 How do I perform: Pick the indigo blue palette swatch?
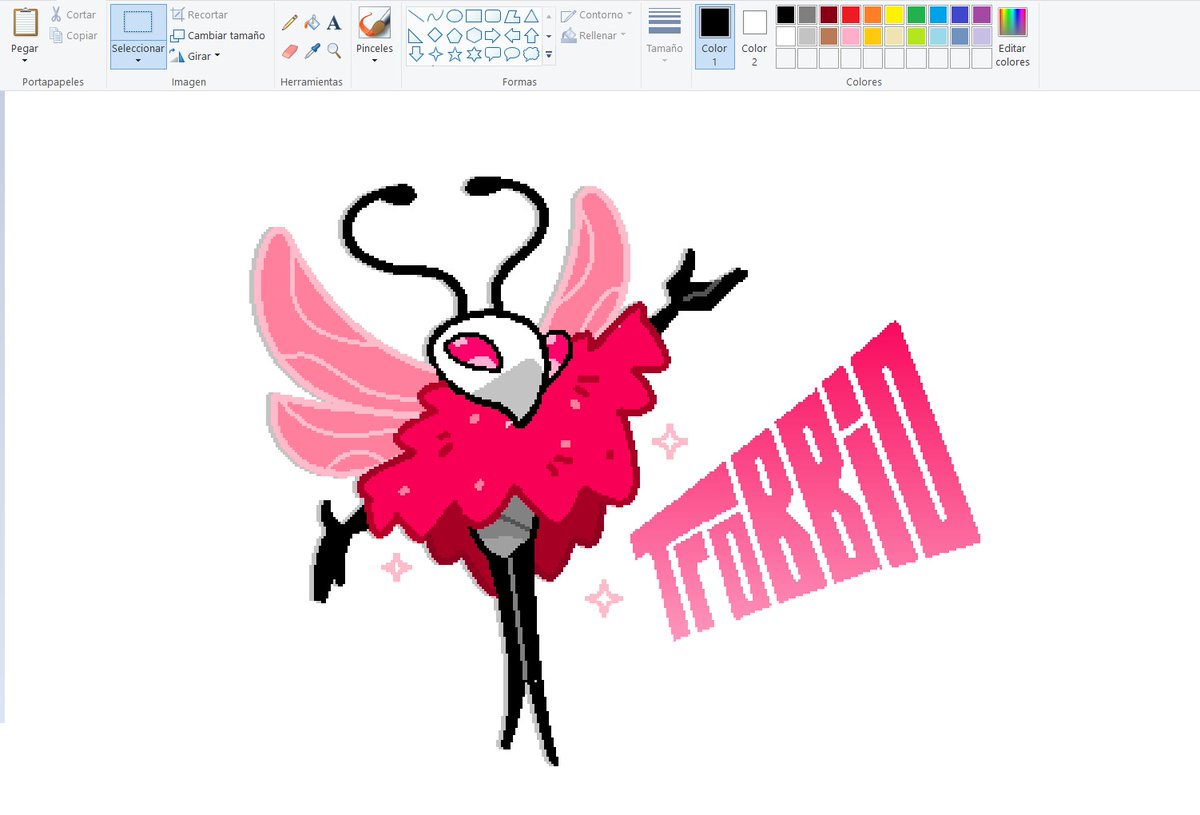(x=960, y=15)
